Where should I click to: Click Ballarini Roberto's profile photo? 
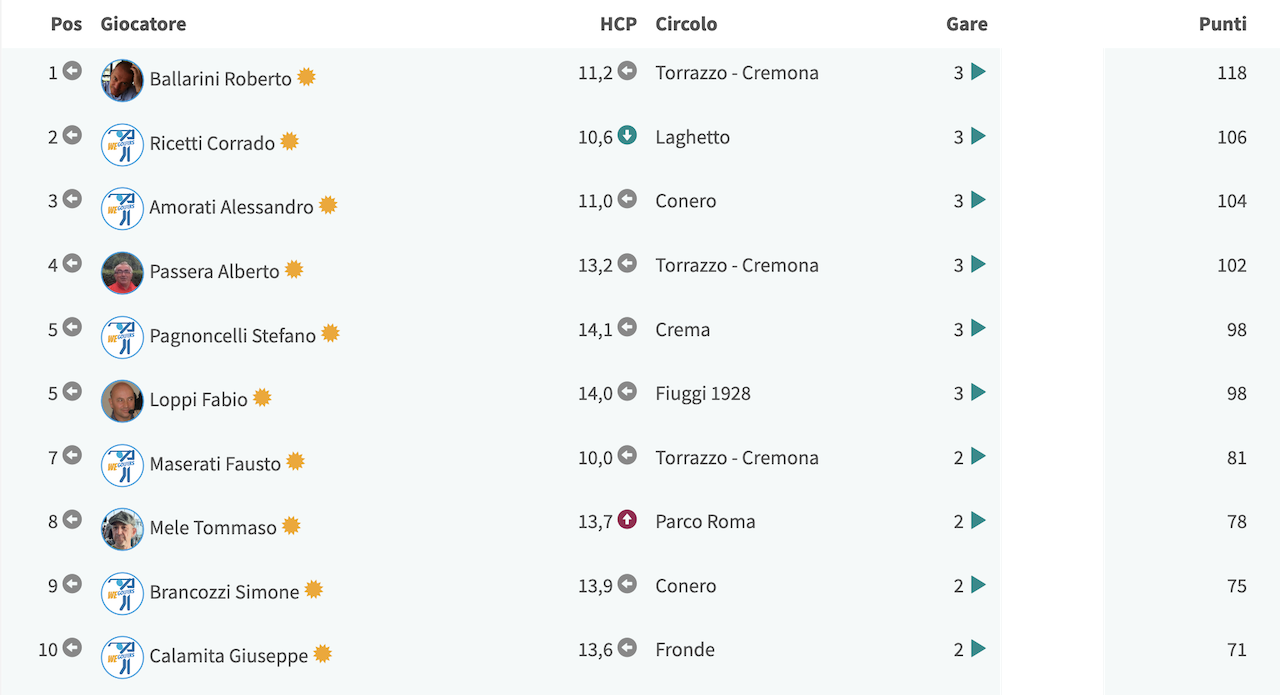(x=122, y=80)
